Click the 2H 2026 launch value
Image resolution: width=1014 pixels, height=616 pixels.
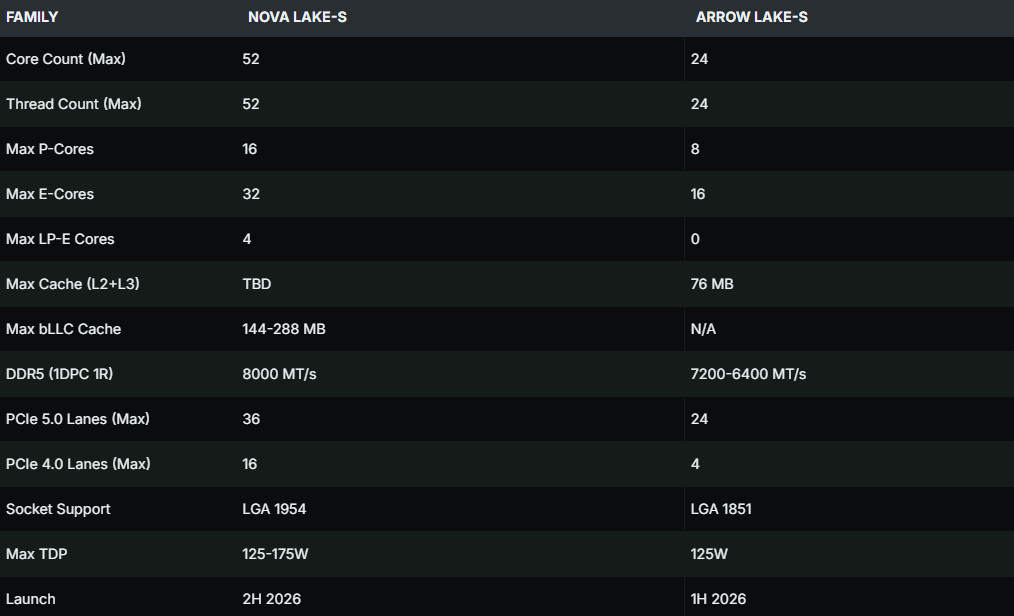271,599
